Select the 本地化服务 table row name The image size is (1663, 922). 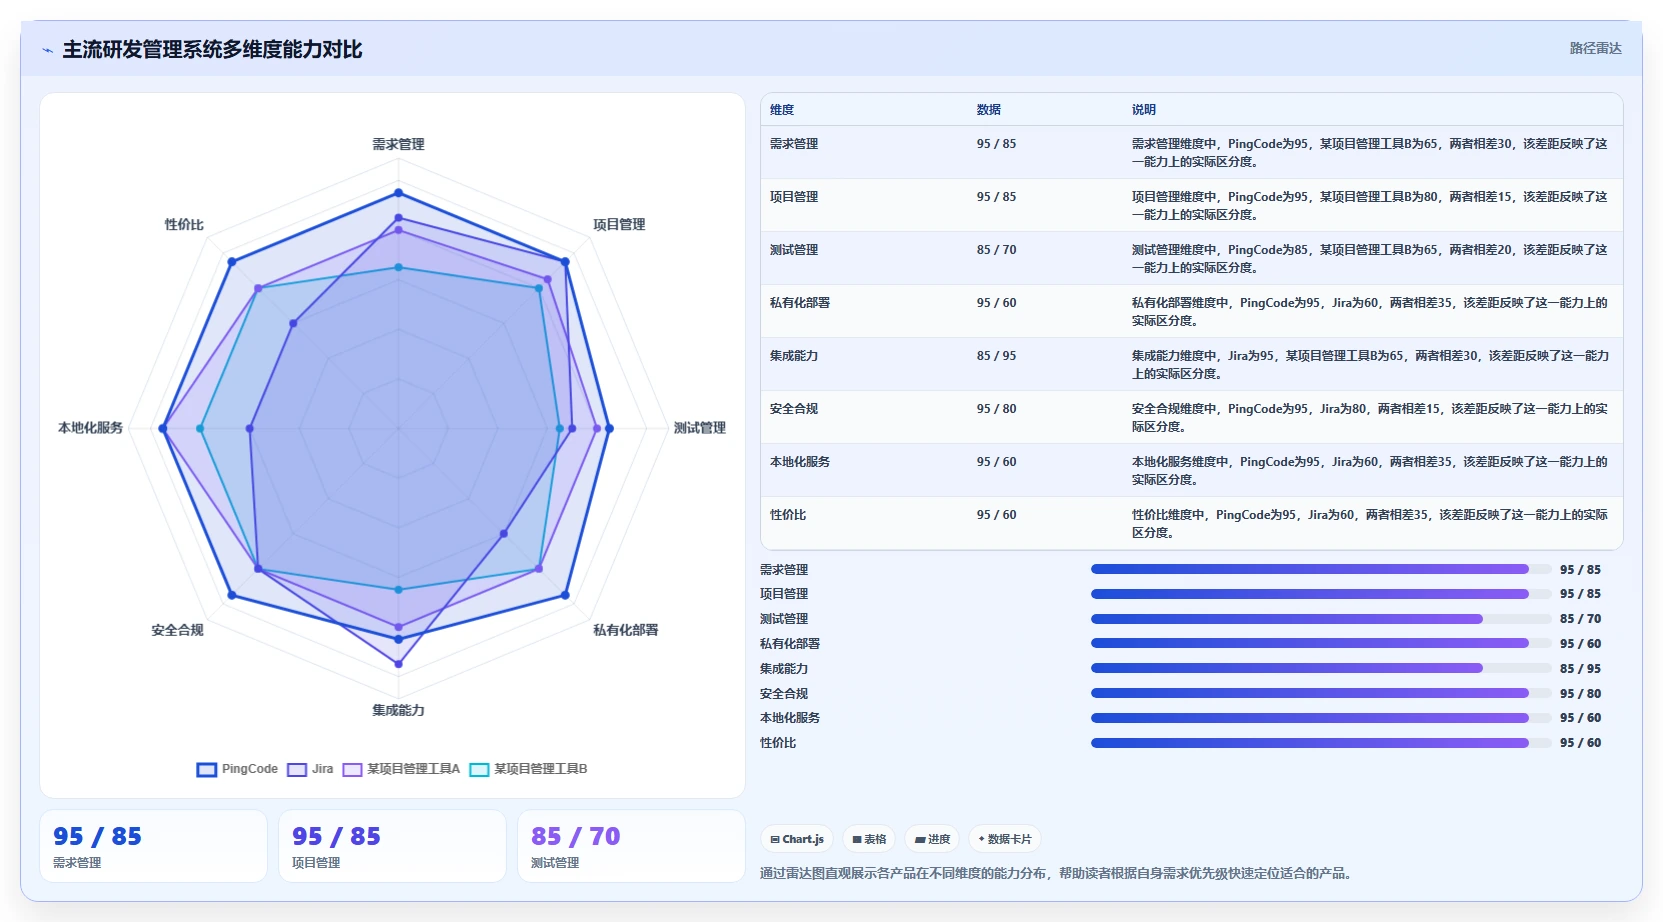tap(800, 462)
